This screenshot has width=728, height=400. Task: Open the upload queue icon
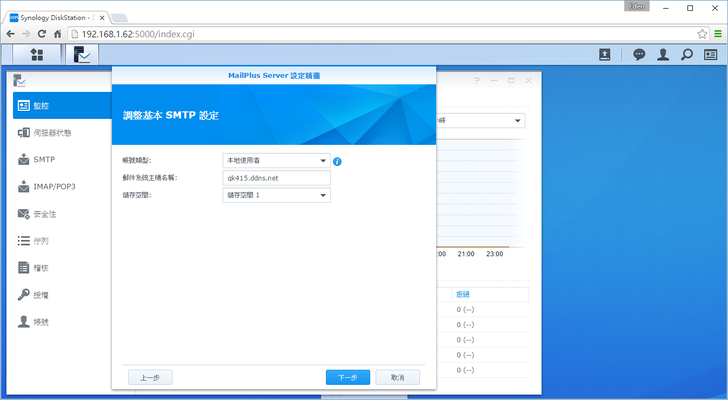[x=605, y=55]
